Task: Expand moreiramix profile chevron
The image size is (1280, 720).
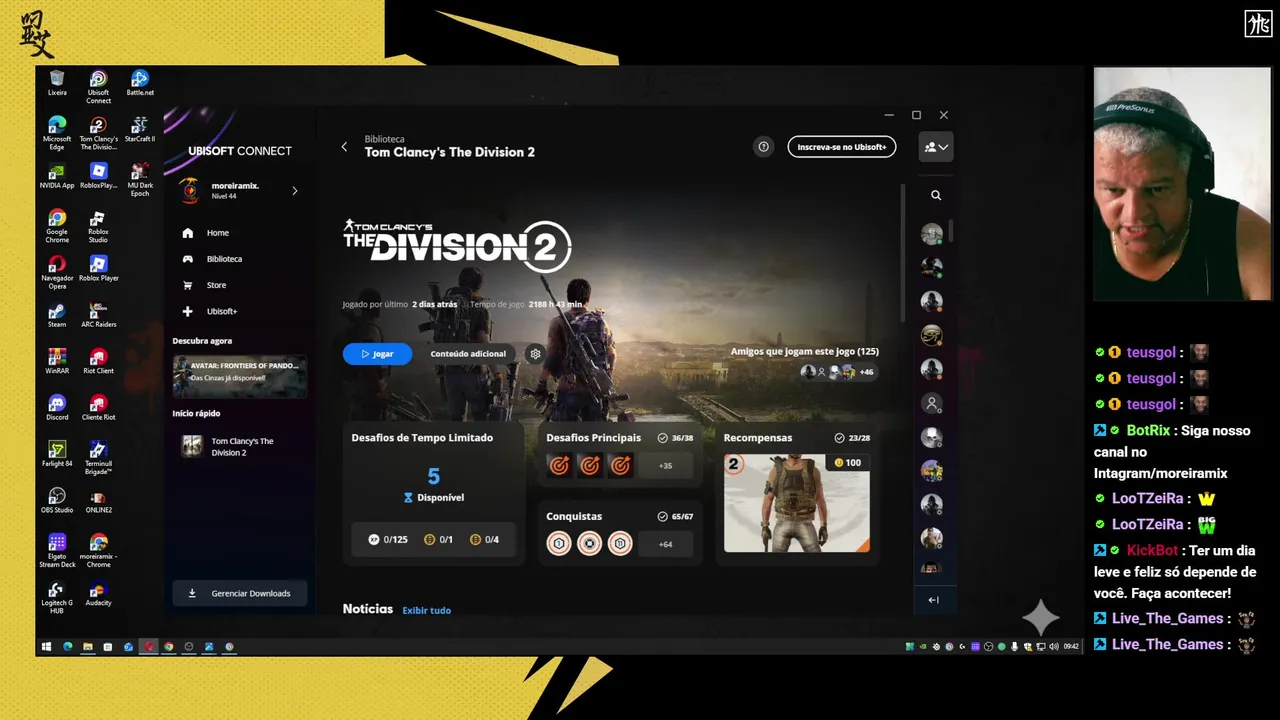Action: click(294, 191)
